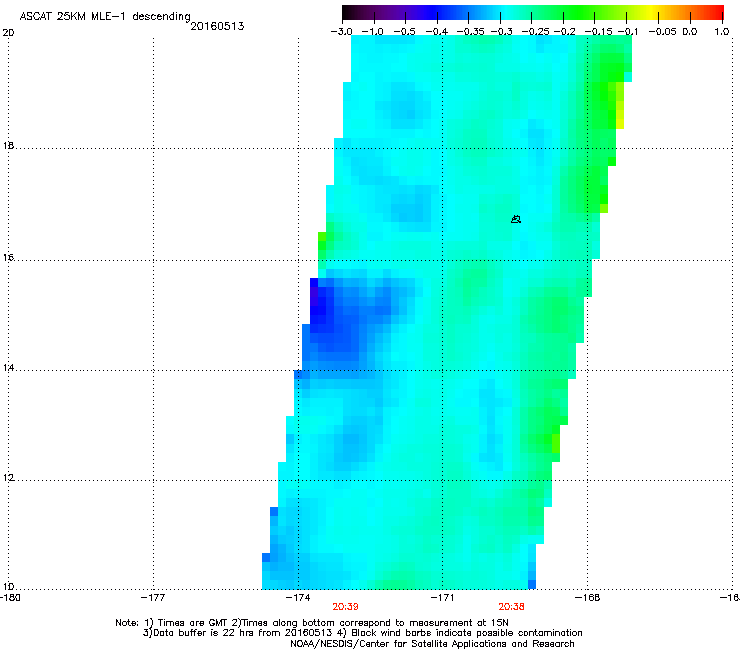Click the color bar label '-0.2'
This screenshot has height=650, width=740.
[564, 32]
